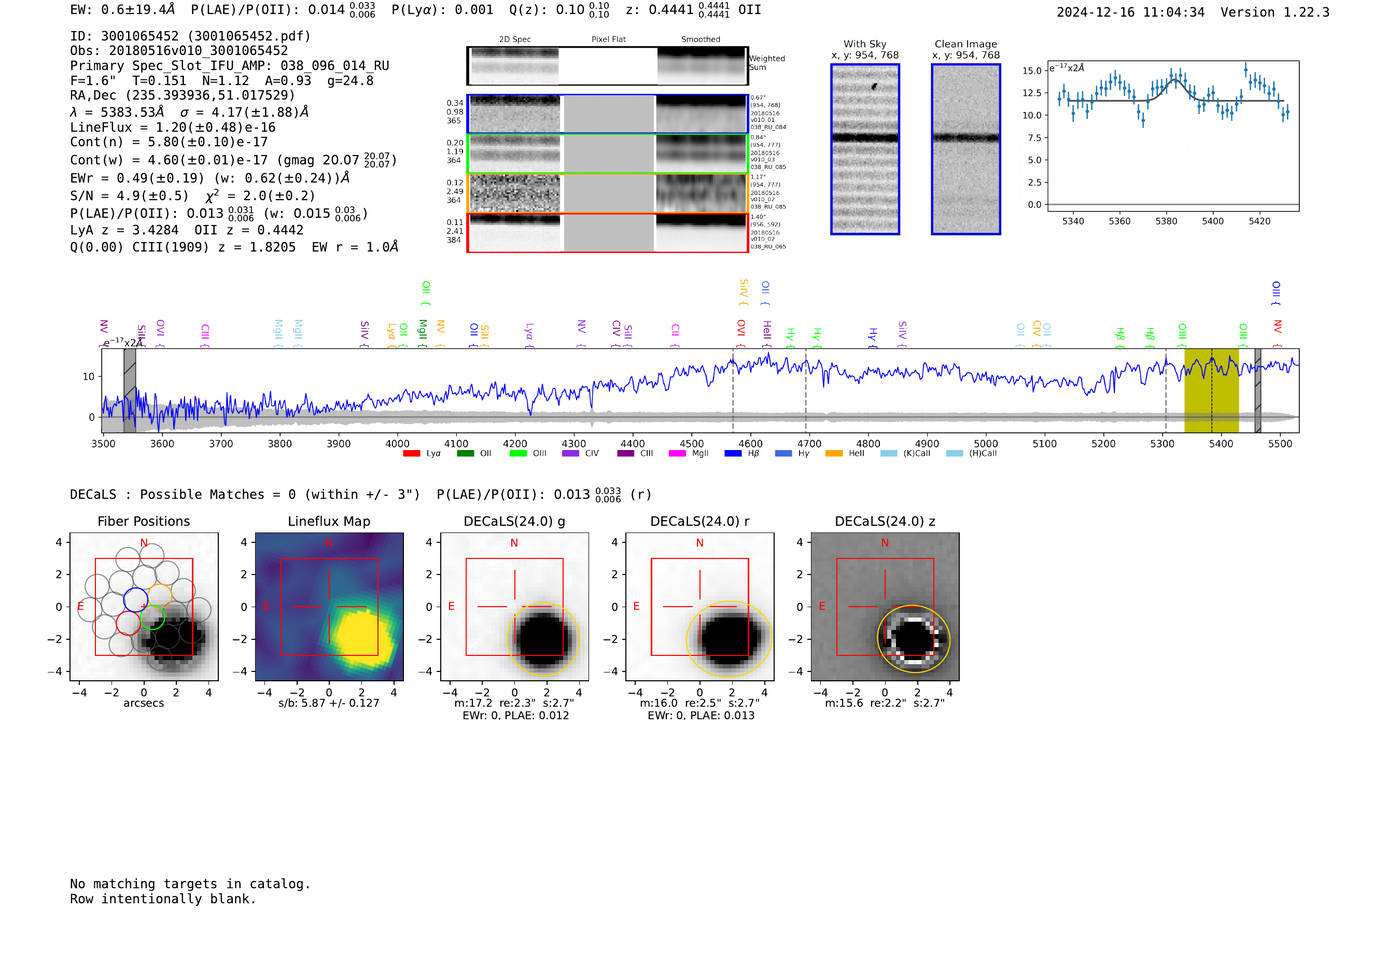Click the Q(0.00) CIII(1909) z = 1.8205 line
This screenshot has width=1400, height=953.
(183, 247)
